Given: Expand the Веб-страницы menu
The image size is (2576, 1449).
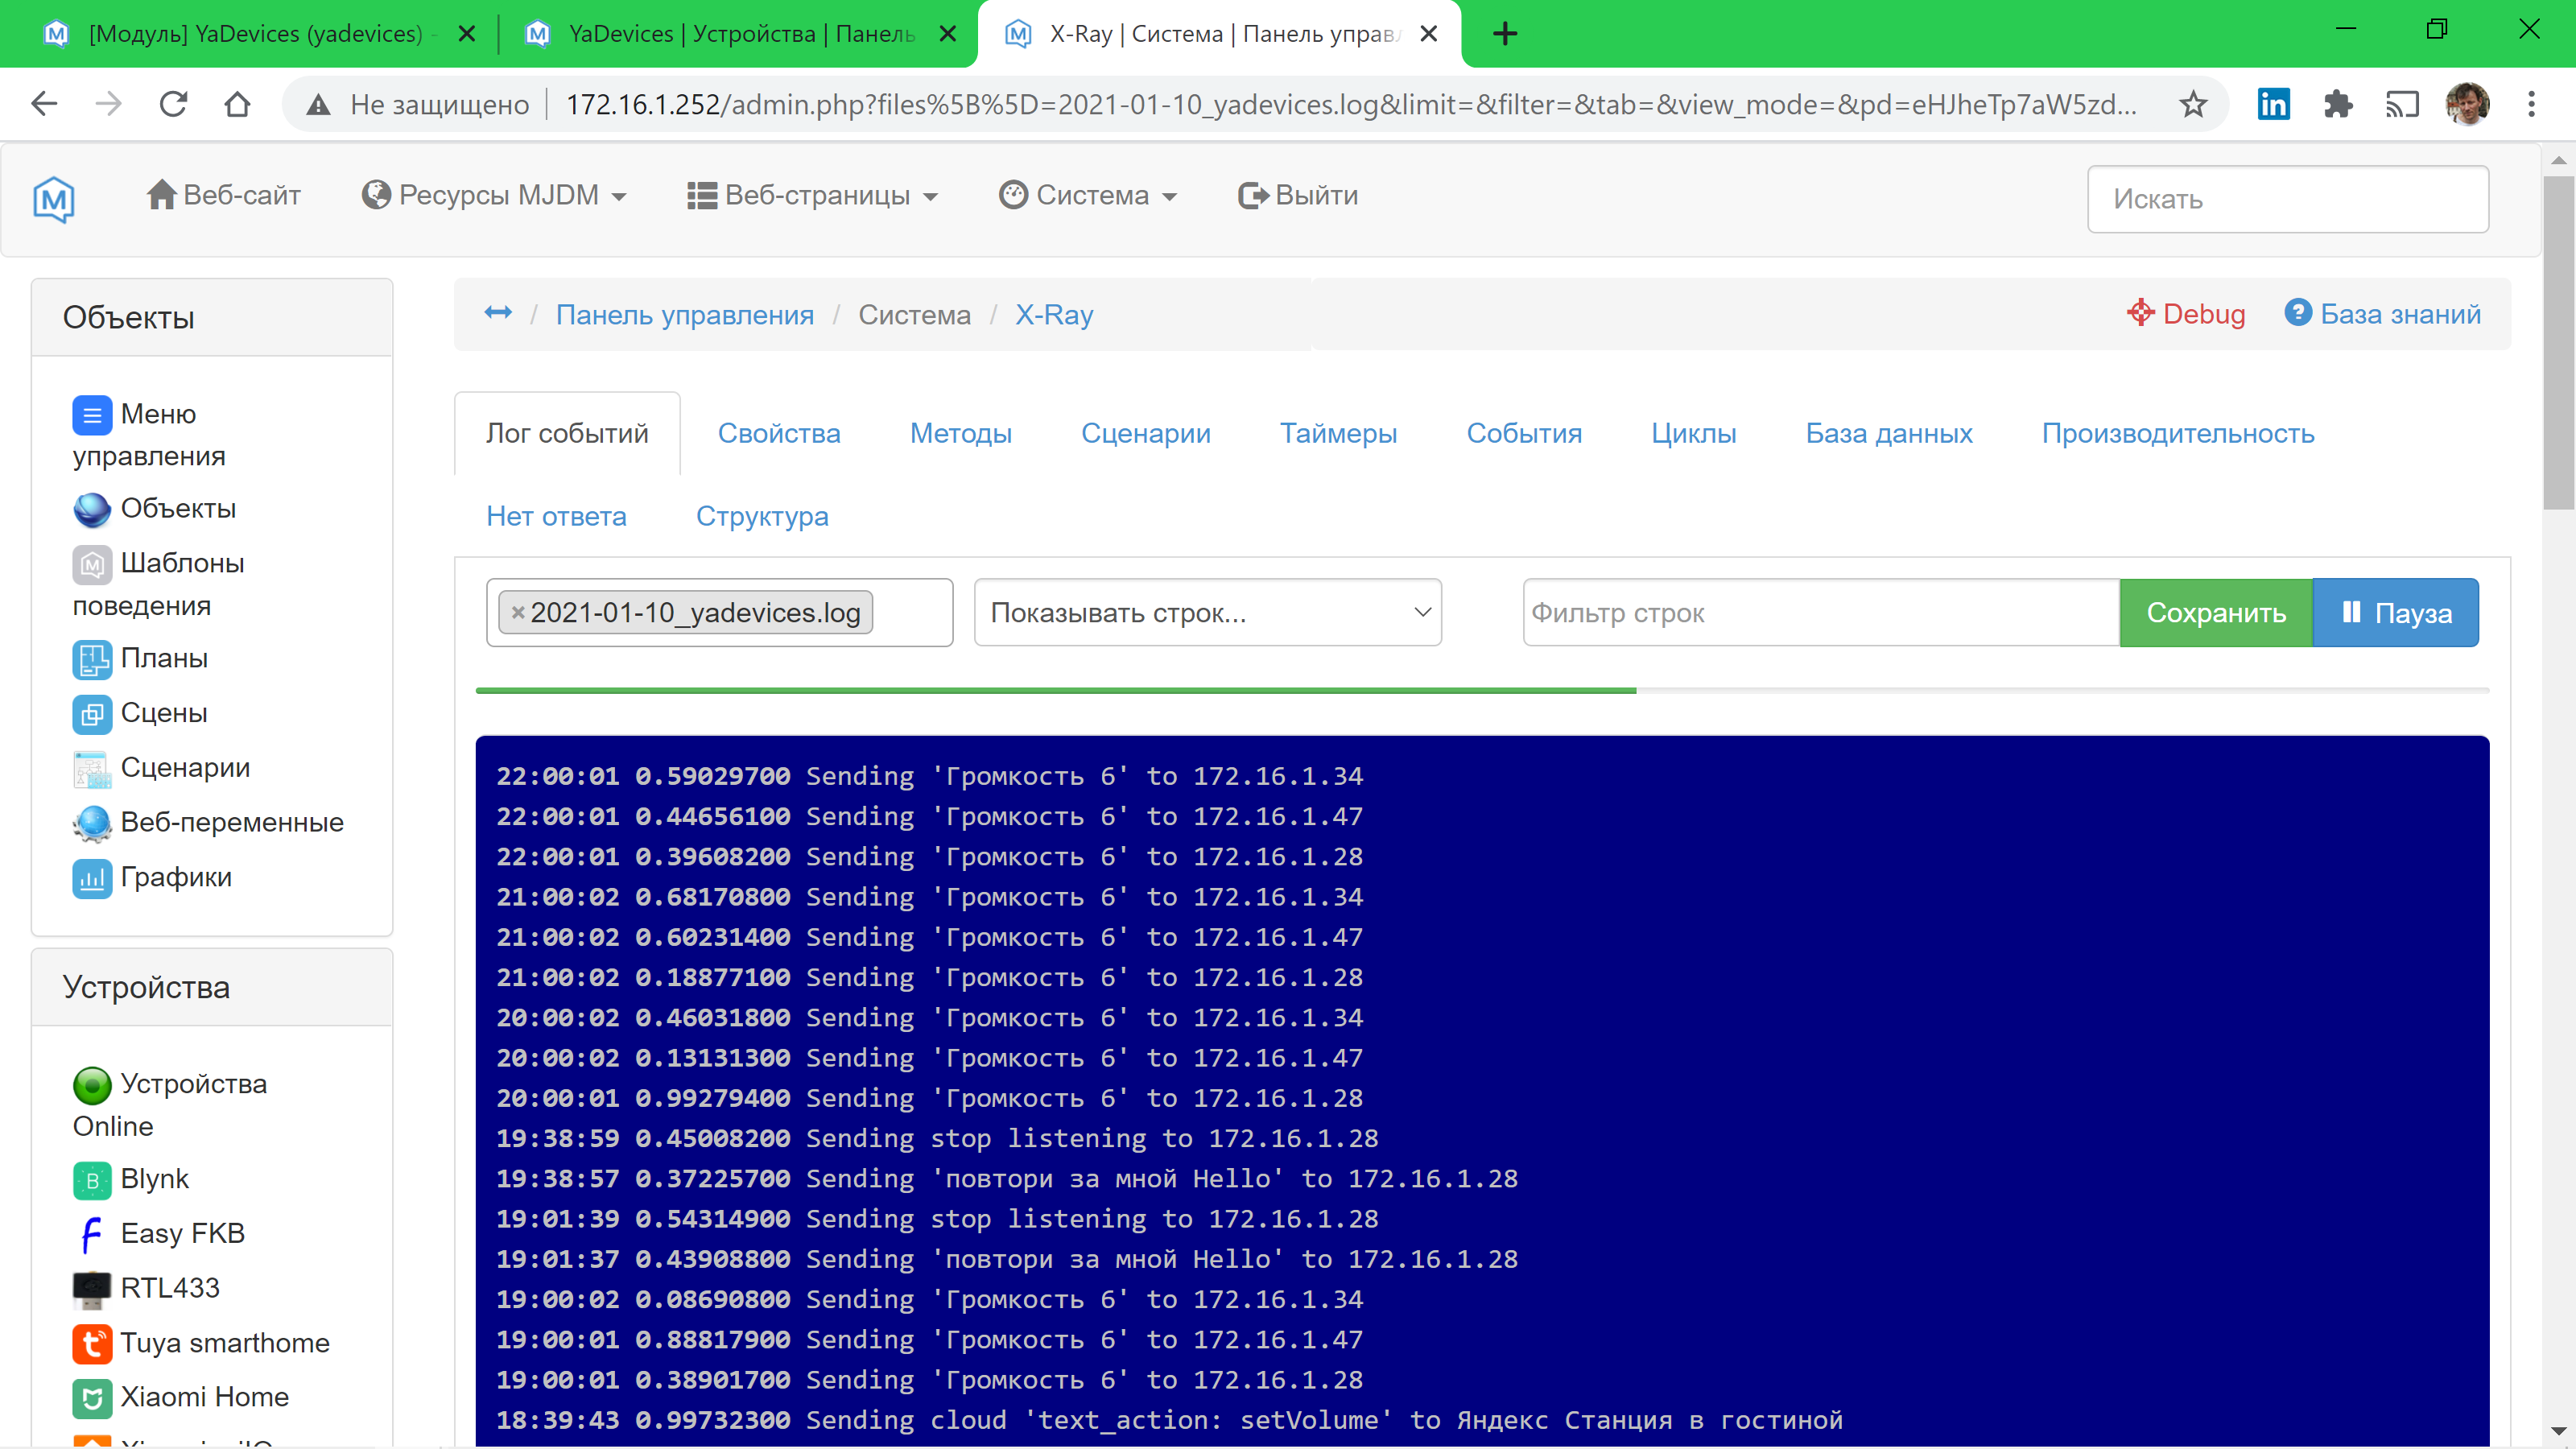Looking at the screenshot, I should pyautogui.click(x=814, y=195).
